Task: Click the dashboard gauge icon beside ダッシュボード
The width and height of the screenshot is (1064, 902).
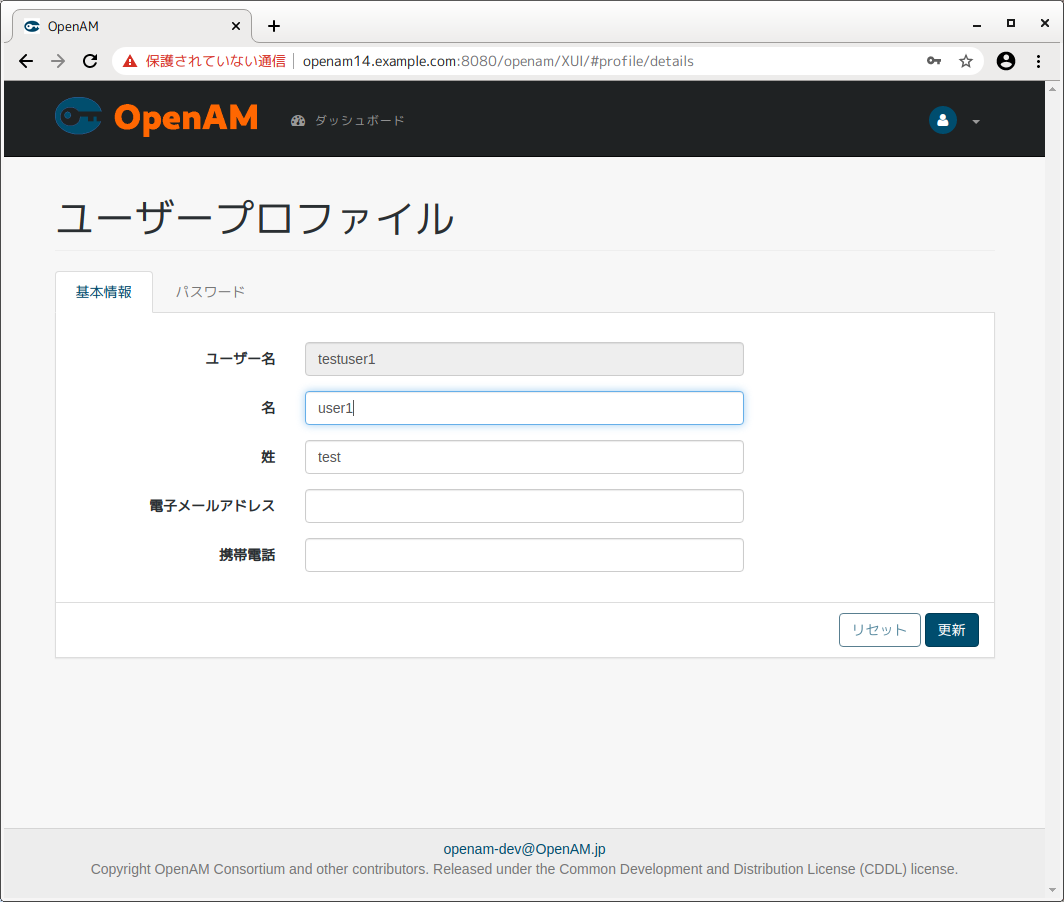Action: click(298, 119)
